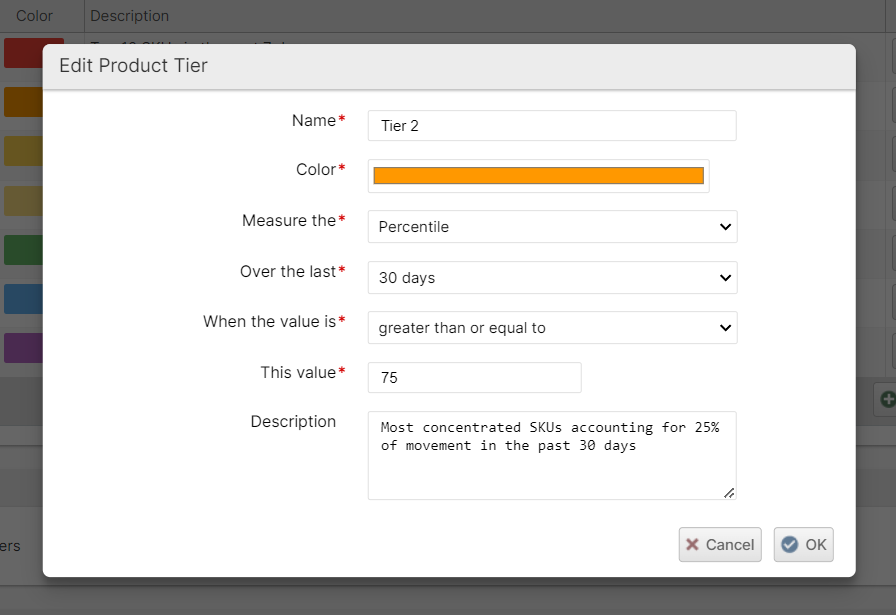Image resolution: width=896 pixels, height=615 pixels.
Task: Click the Description column header
Action: [130, 16]
